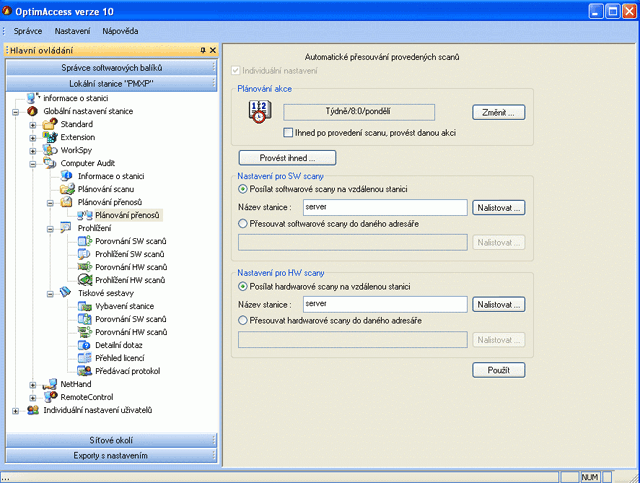640x483 pixels.
Task: Click Nalistovat for the HW station name
Action: [498, 305]
